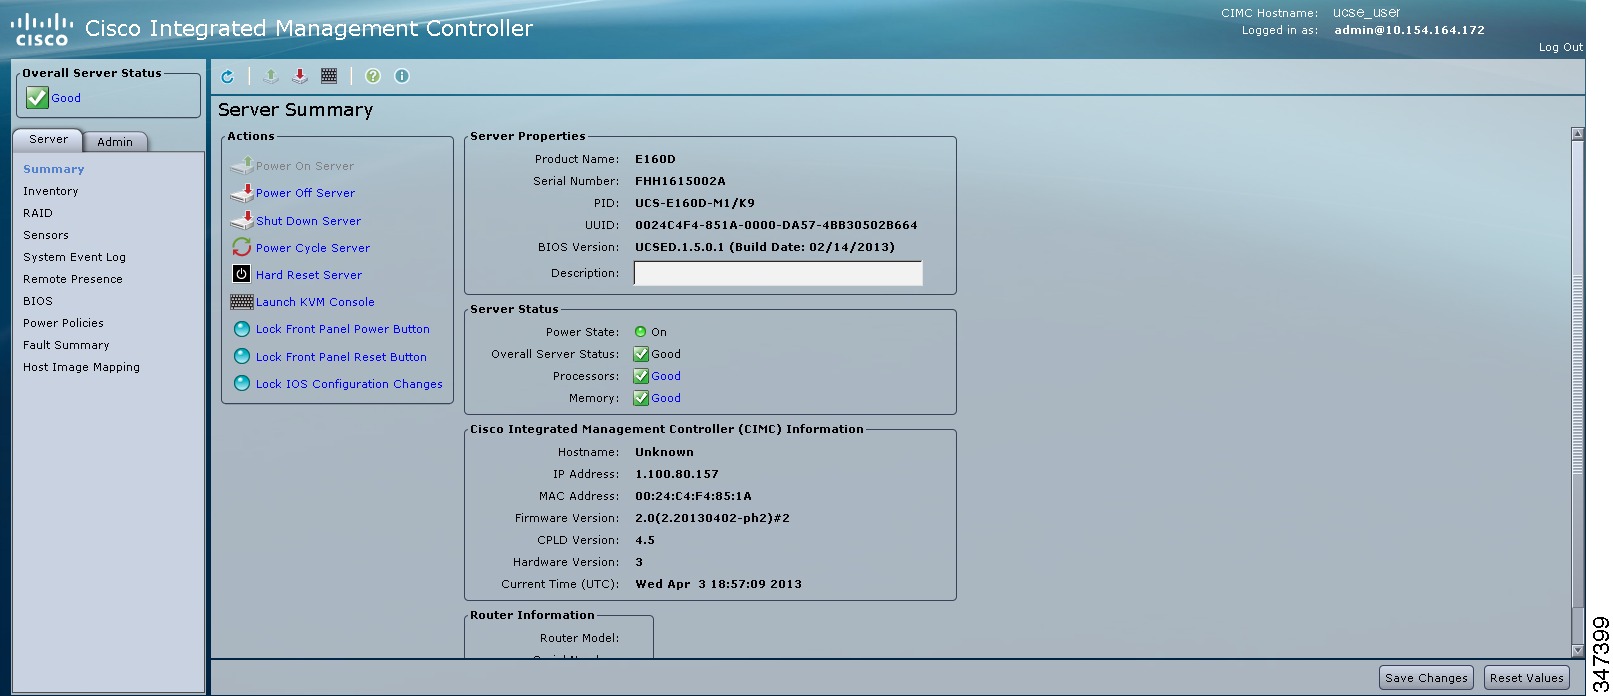Click Lock Front Panel Reset Button link
The height and width of the screenshot is (696, 1613).
click(342, 357)
